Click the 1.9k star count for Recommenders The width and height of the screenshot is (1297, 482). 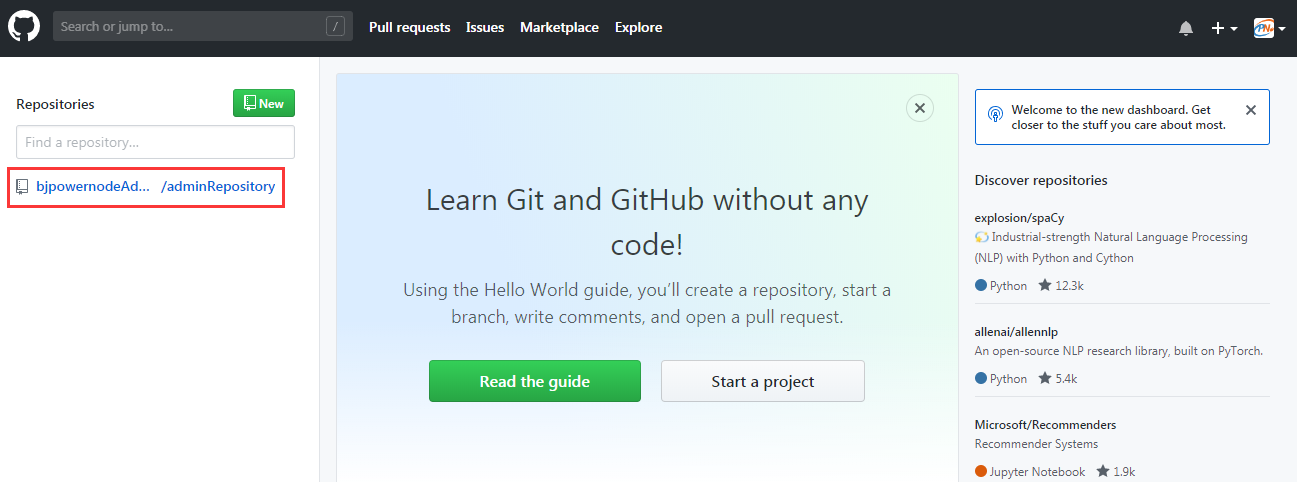coord(1116,472)
